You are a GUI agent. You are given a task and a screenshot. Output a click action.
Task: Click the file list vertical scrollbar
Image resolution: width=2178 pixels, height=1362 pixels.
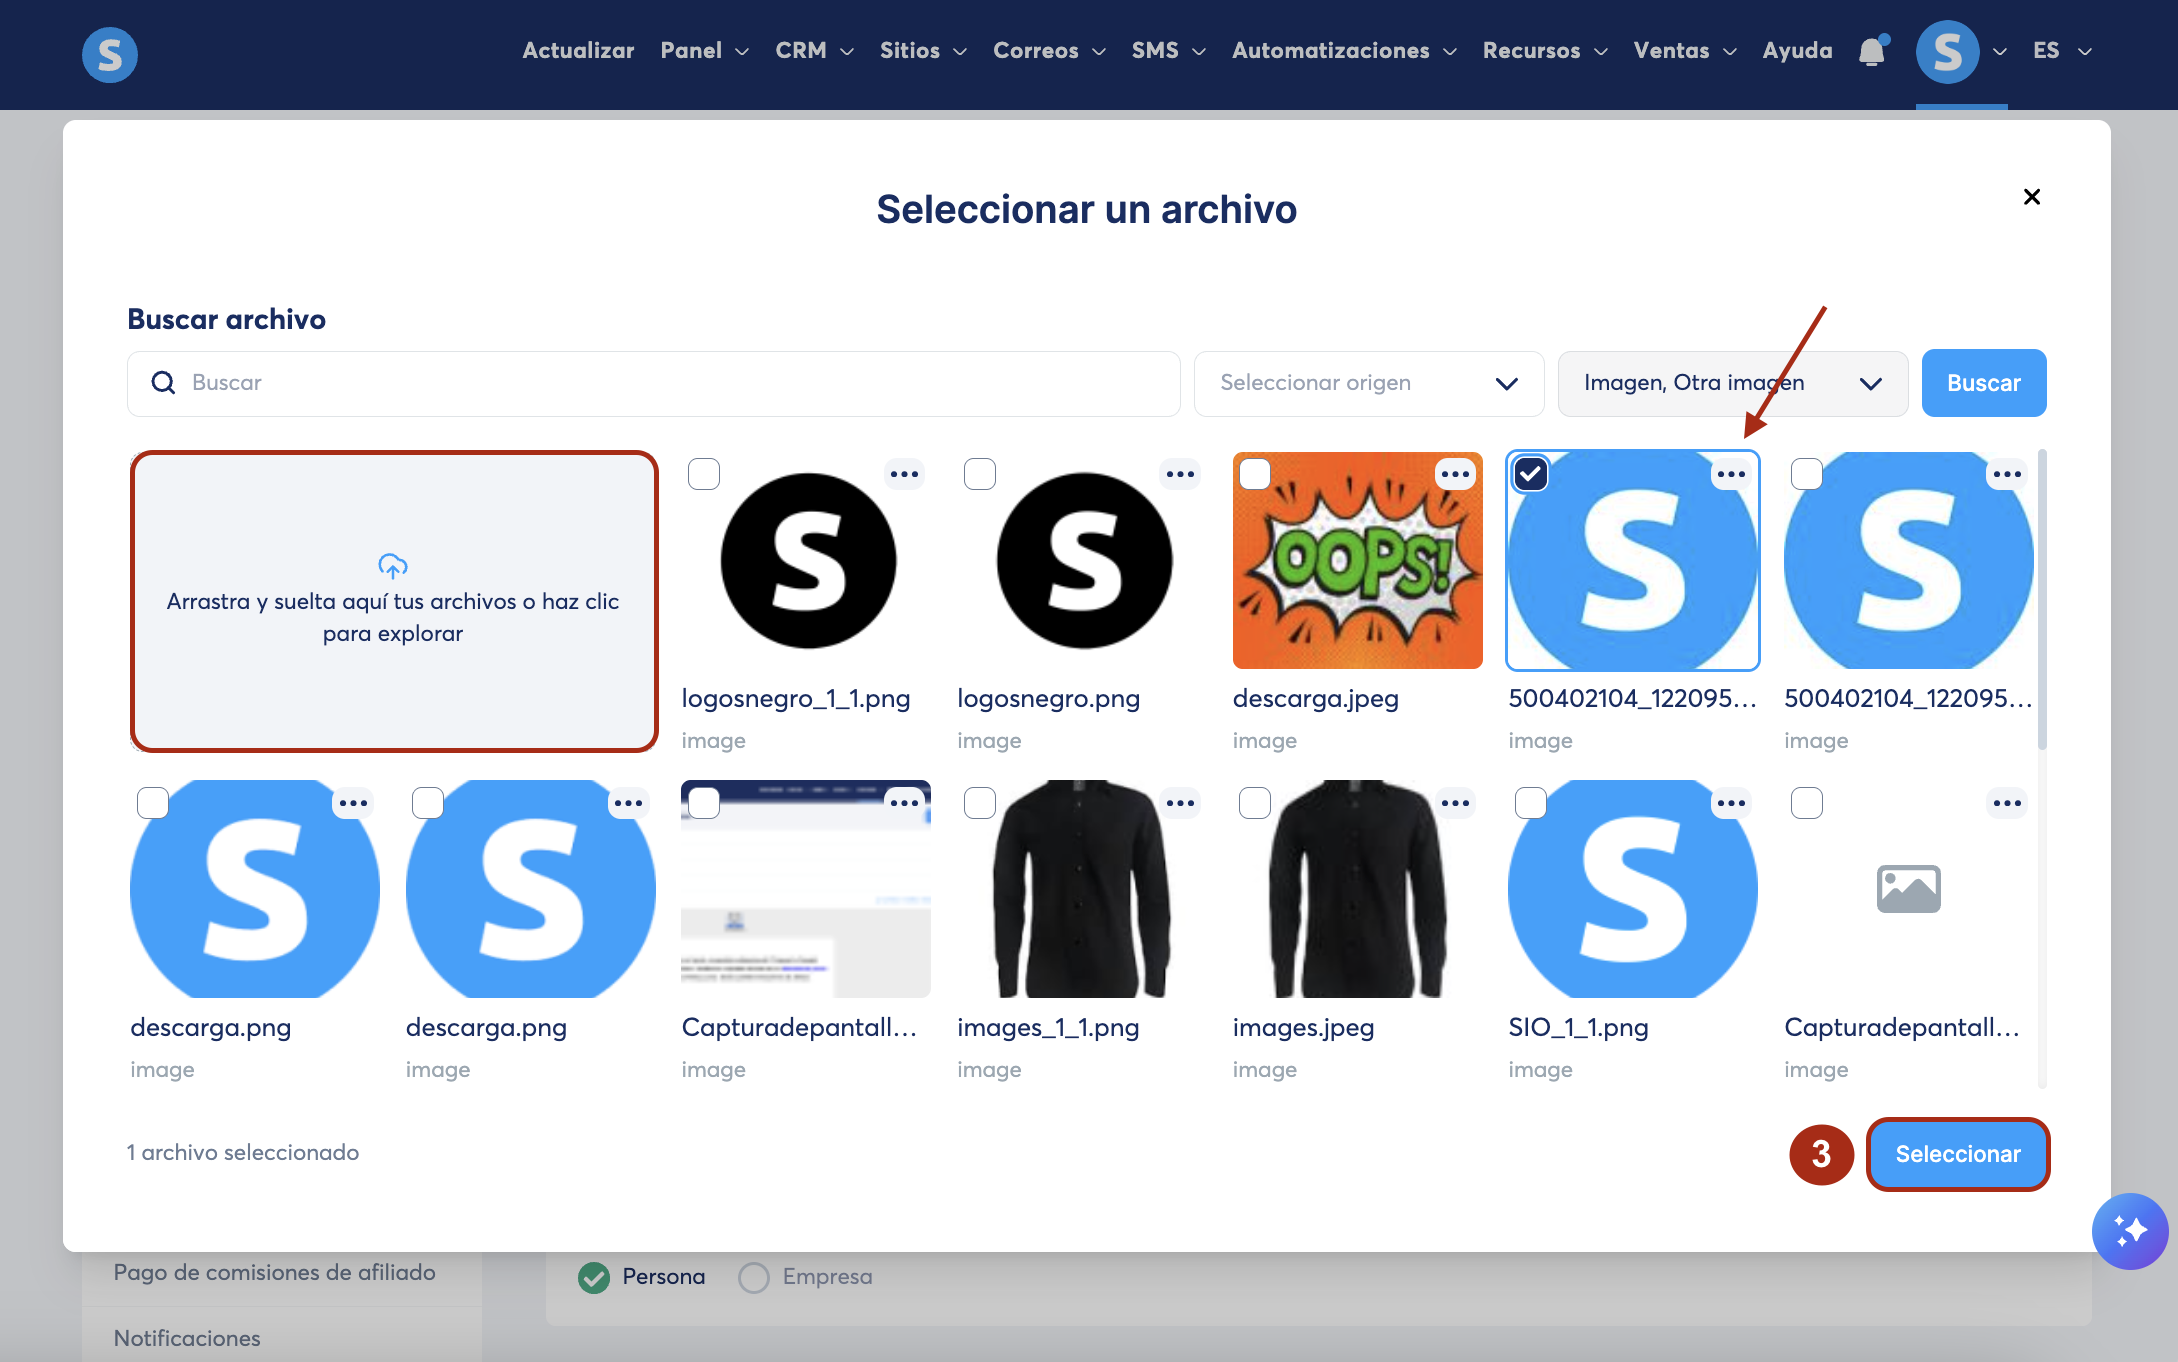point(2042,600)
